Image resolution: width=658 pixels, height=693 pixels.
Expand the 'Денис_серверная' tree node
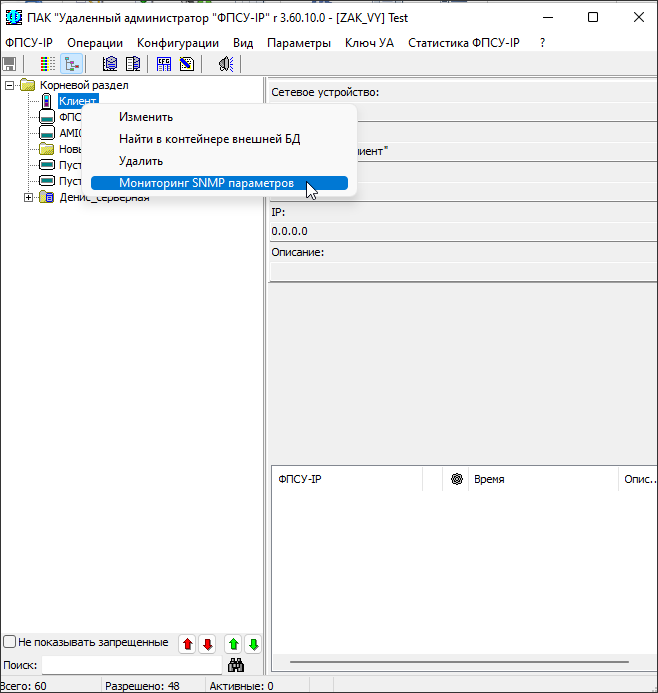[28, 197]
